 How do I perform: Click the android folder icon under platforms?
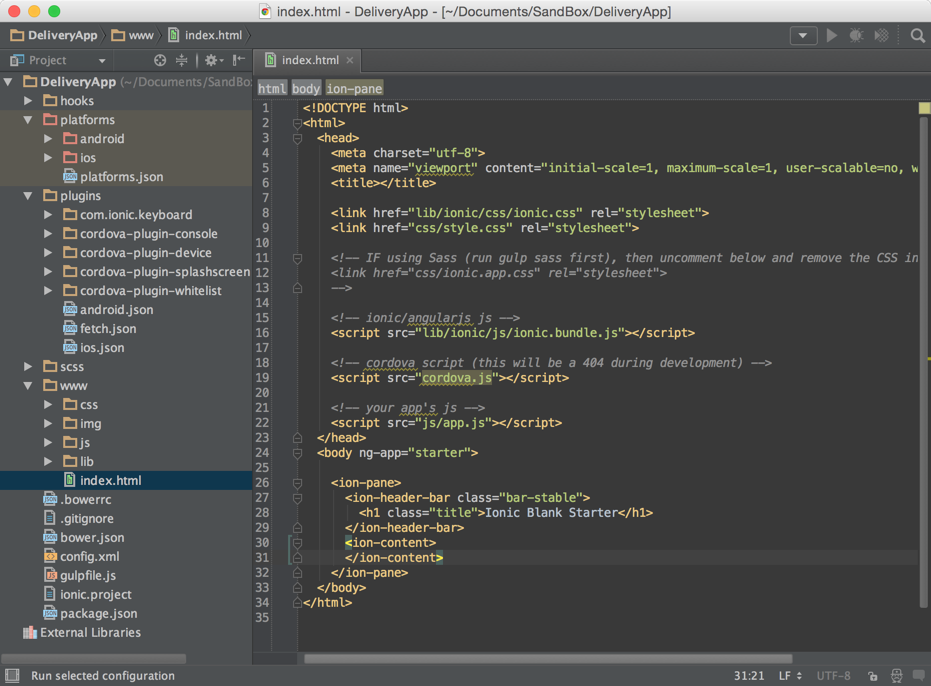[x=70, y=138]
